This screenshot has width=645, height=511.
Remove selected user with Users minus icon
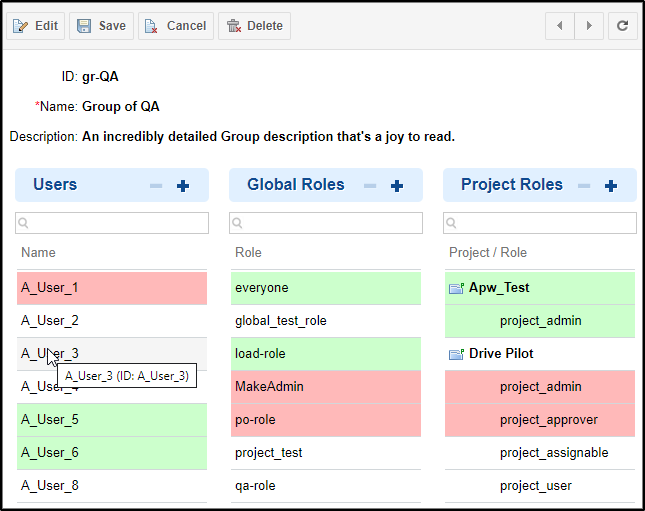pos(156,186)
